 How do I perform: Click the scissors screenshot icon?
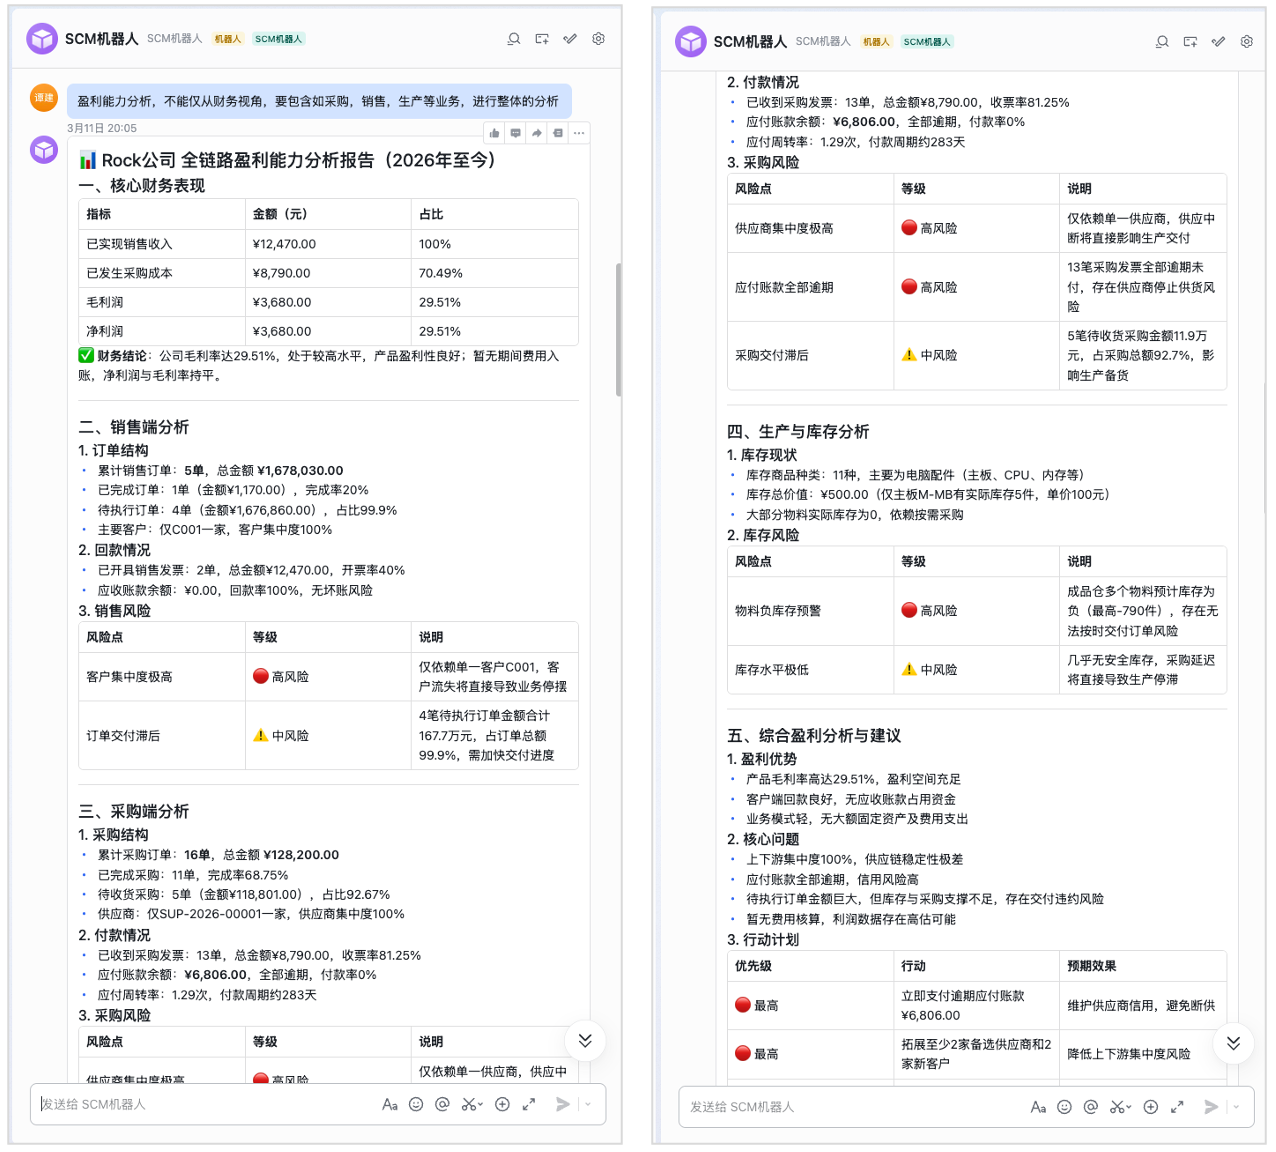pyautogui.click(x=468, y=1104)
